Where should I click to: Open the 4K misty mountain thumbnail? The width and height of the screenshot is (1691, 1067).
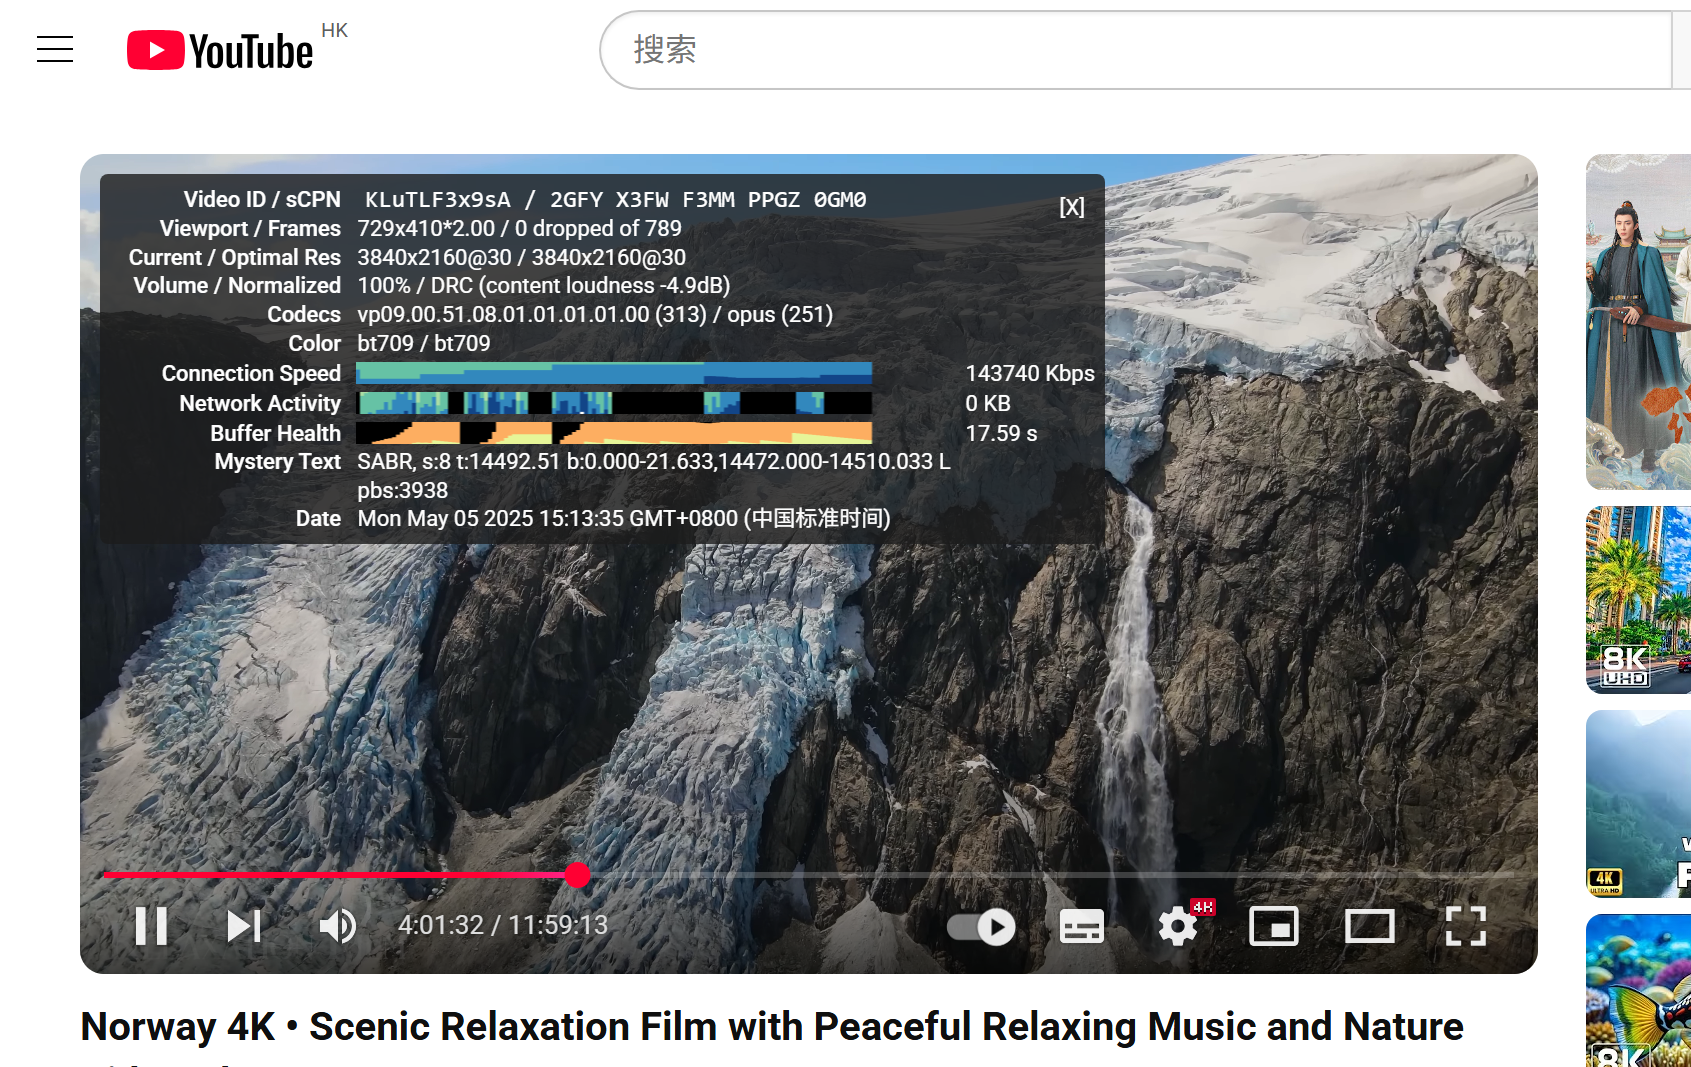(x=1638, y=804)
